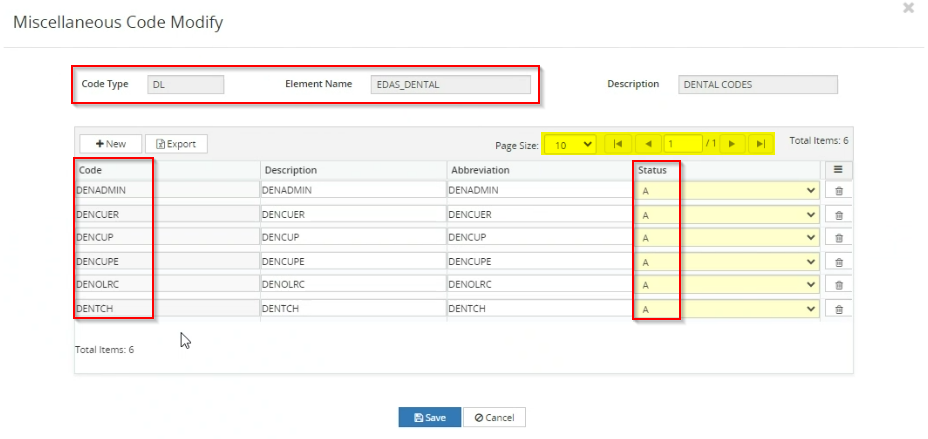Screen dimensions: 928x439
Task: Edit Abbreviation cell of DENOLRC row
Action: tap(540, 285)
